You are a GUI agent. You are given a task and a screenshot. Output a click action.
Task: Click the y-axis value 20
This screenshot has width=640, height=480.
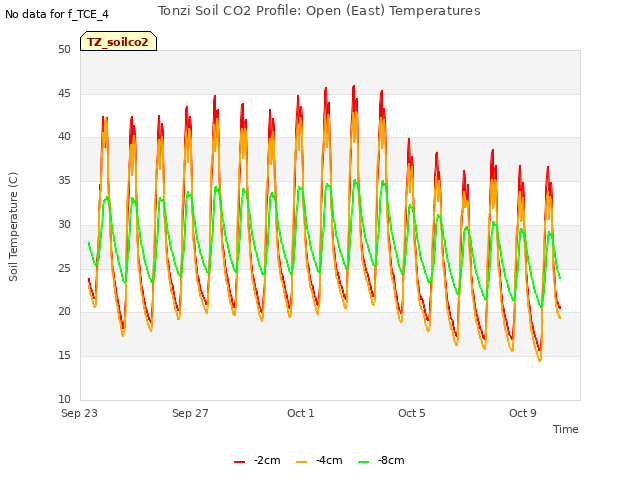pos(64,312)
